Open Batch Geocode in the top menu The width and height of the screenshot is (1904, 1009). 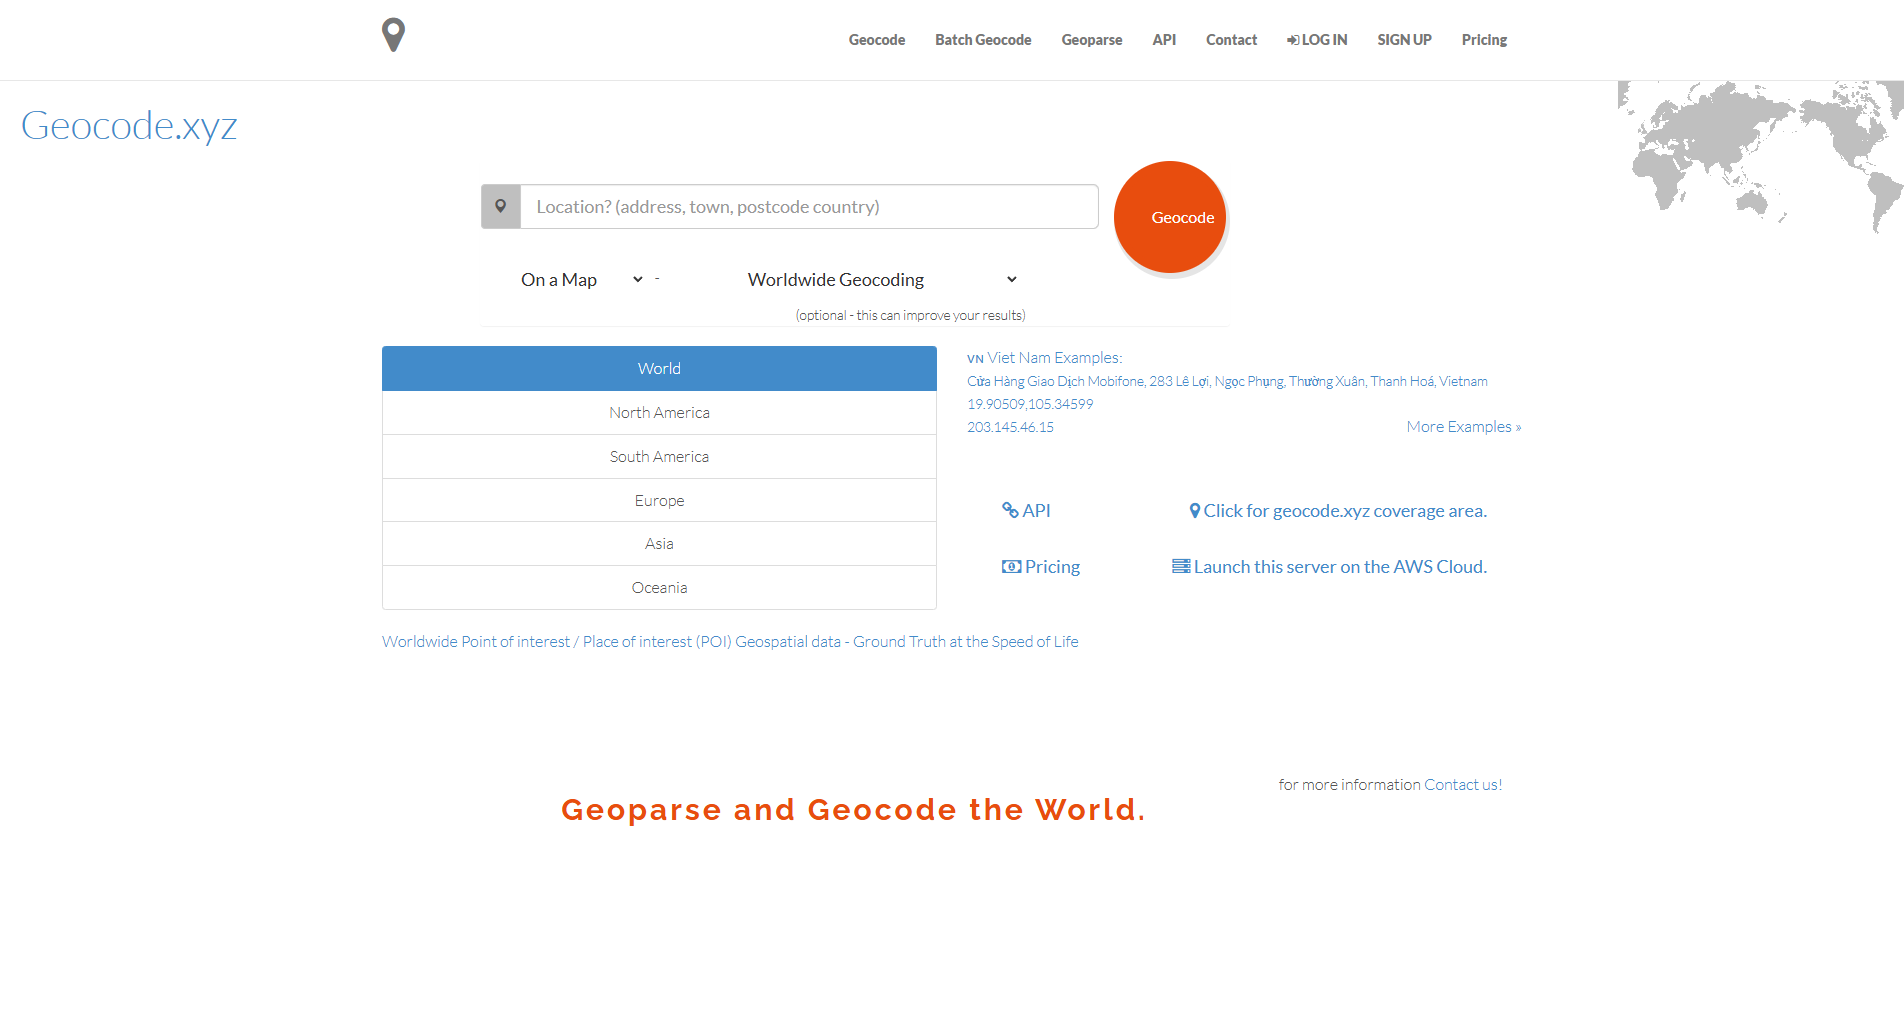983,40
